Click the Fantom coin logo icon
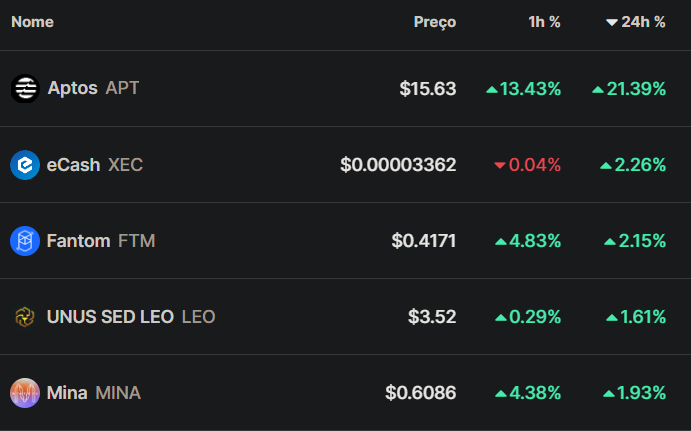This screenshot has height=431, width=691. [25, 241]
